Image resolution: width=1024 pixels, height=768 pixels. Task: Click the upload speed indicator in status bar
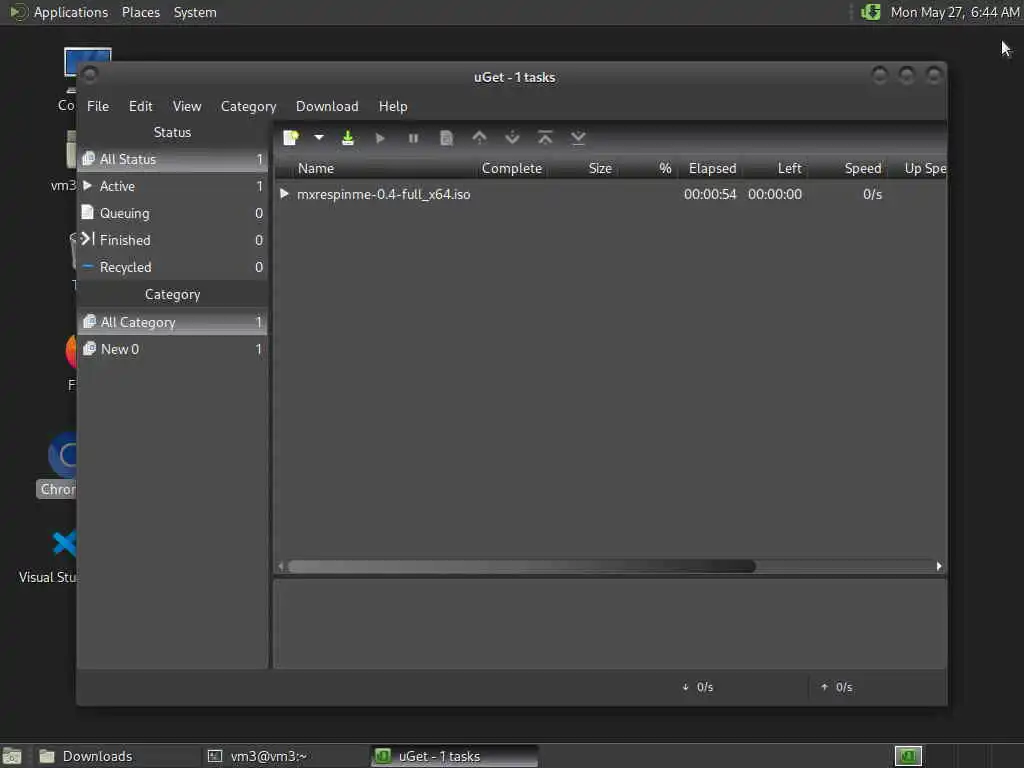pos(837,687)
